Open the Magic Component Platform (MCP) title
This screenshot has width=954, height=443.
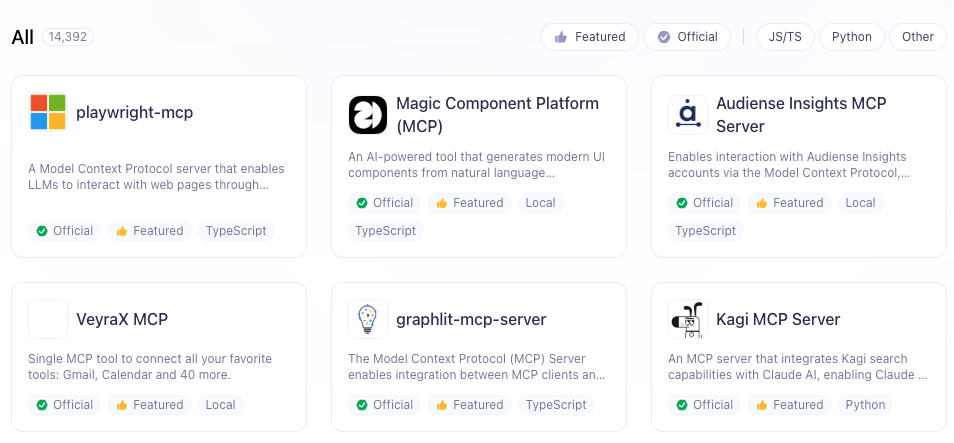pyautogui.click(x=498, y=115)
